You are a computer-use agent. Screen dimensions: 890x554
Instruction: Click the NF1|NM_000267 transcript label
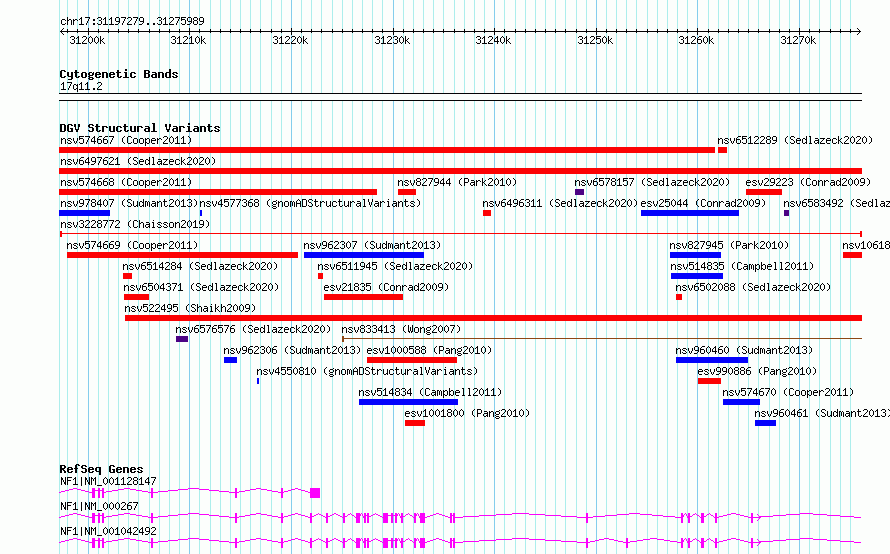(x=99, y=506)
